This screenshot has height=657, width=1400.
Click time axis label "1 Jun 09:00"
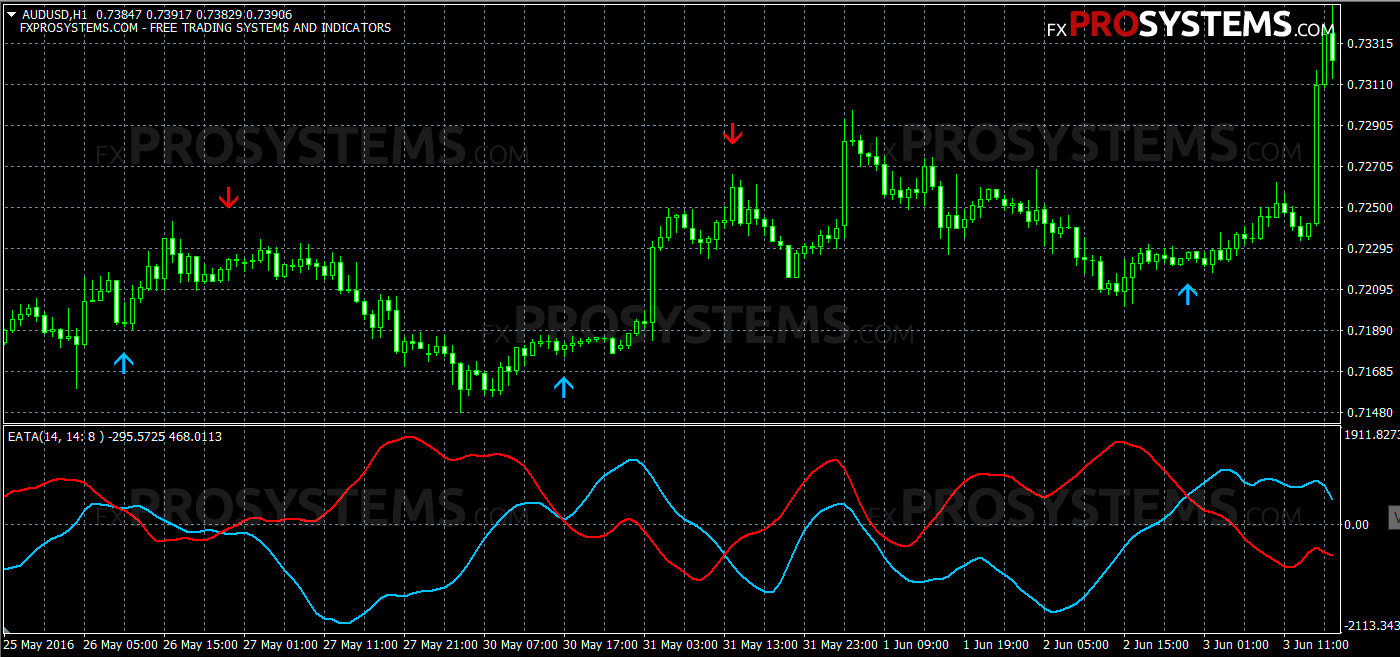[x=917, y=644]
